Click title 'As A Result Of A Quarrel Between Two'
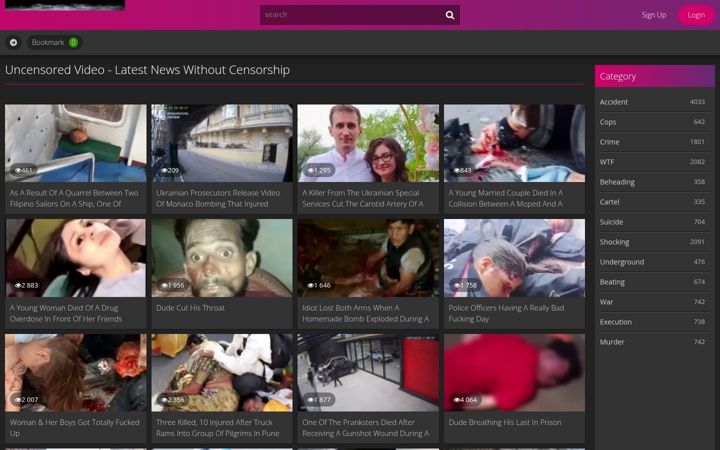 [74, 193]
